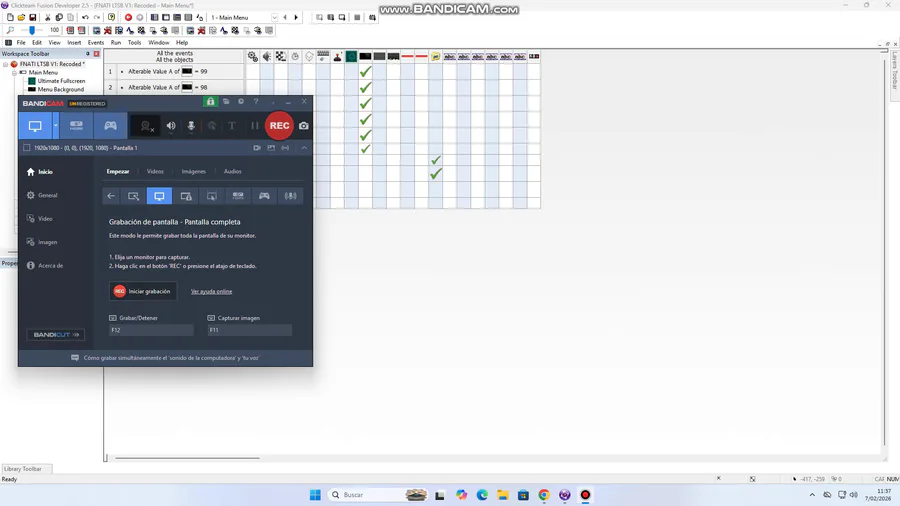900x506 pixels.
Task: Click the zoom percentage field showing 100
Action: click(54, 30)
